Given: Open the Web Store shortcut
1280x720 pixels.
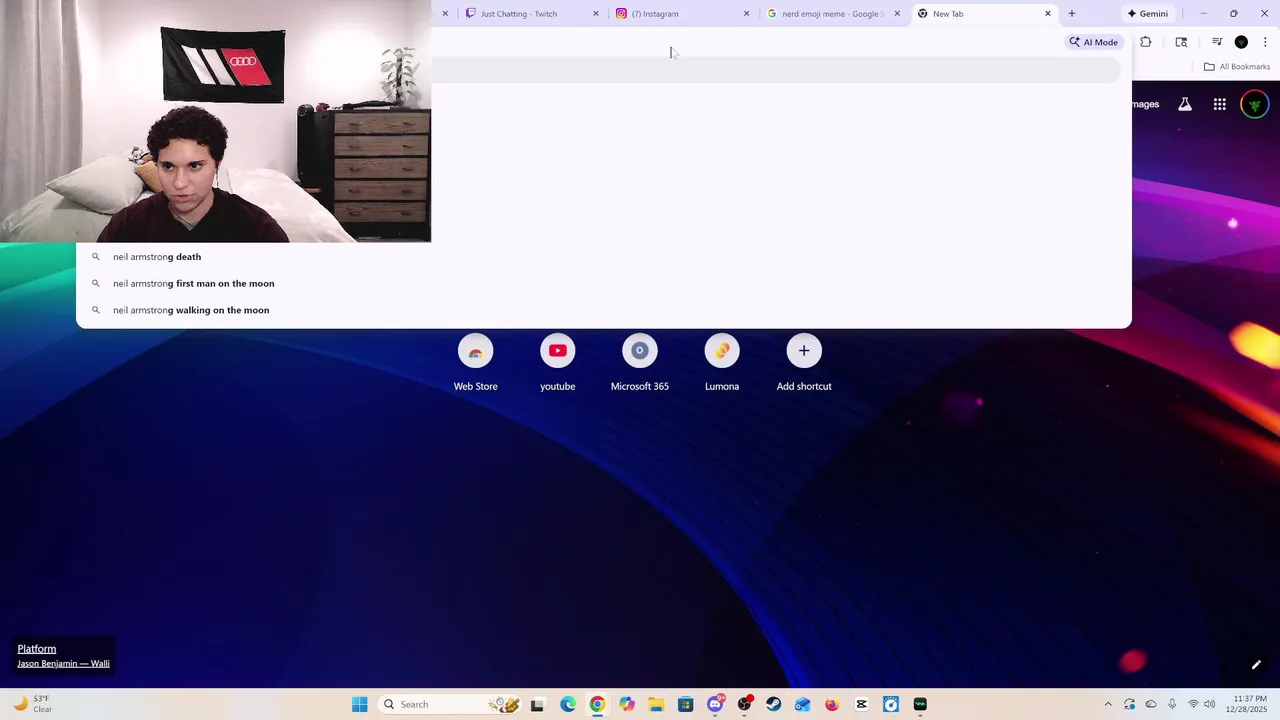Looking at the screenshot, I should [476, 363].
